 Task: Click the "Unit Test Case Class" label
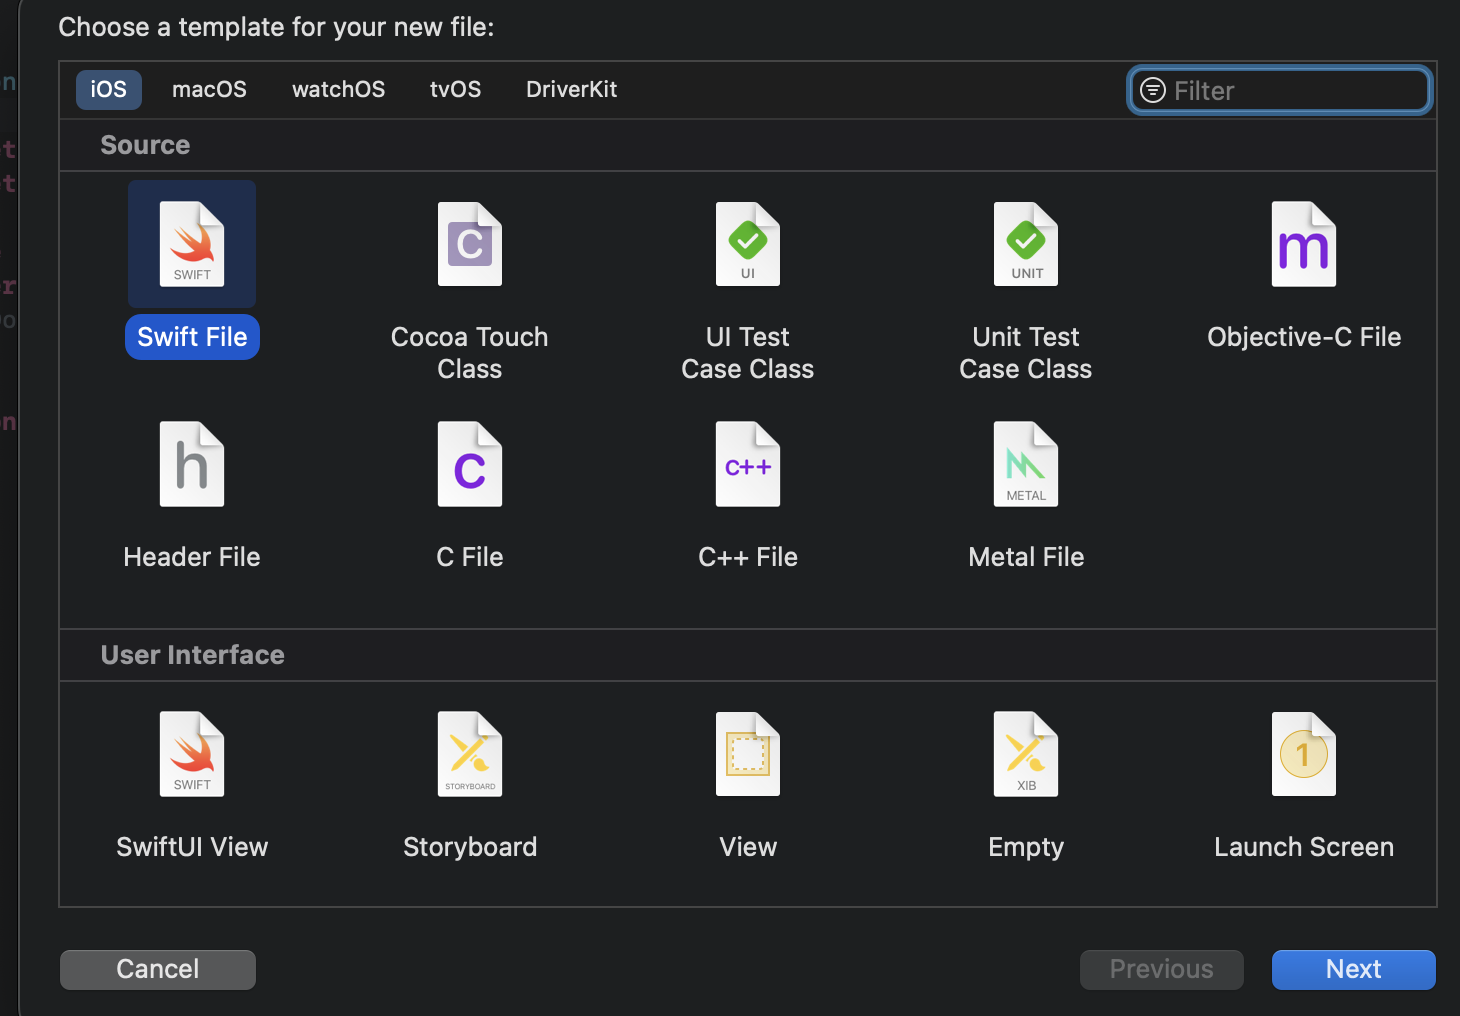[x=1026, y=353]
